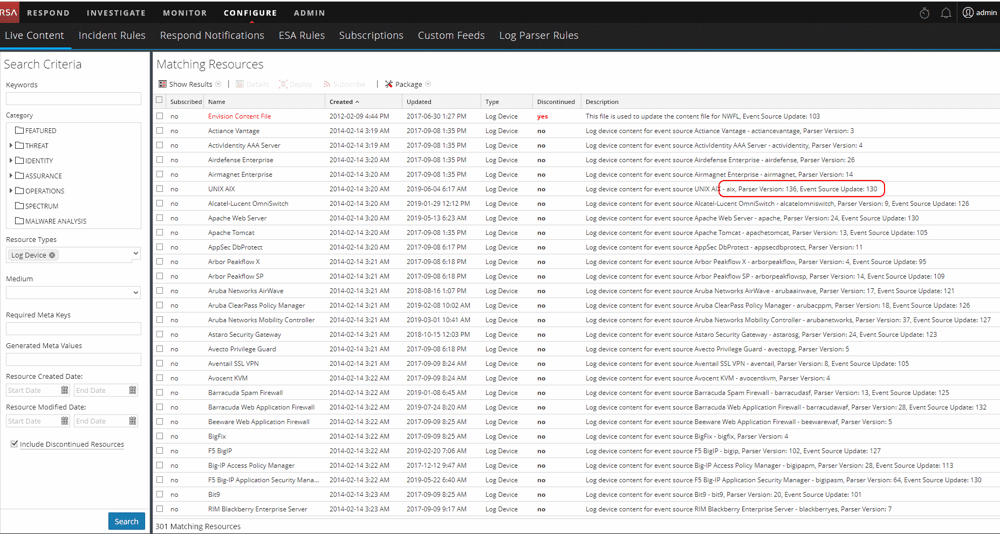Click the SPECTRUM category folder icon
This screenshot has width=1000, height=534.
(x=19, y=206)
